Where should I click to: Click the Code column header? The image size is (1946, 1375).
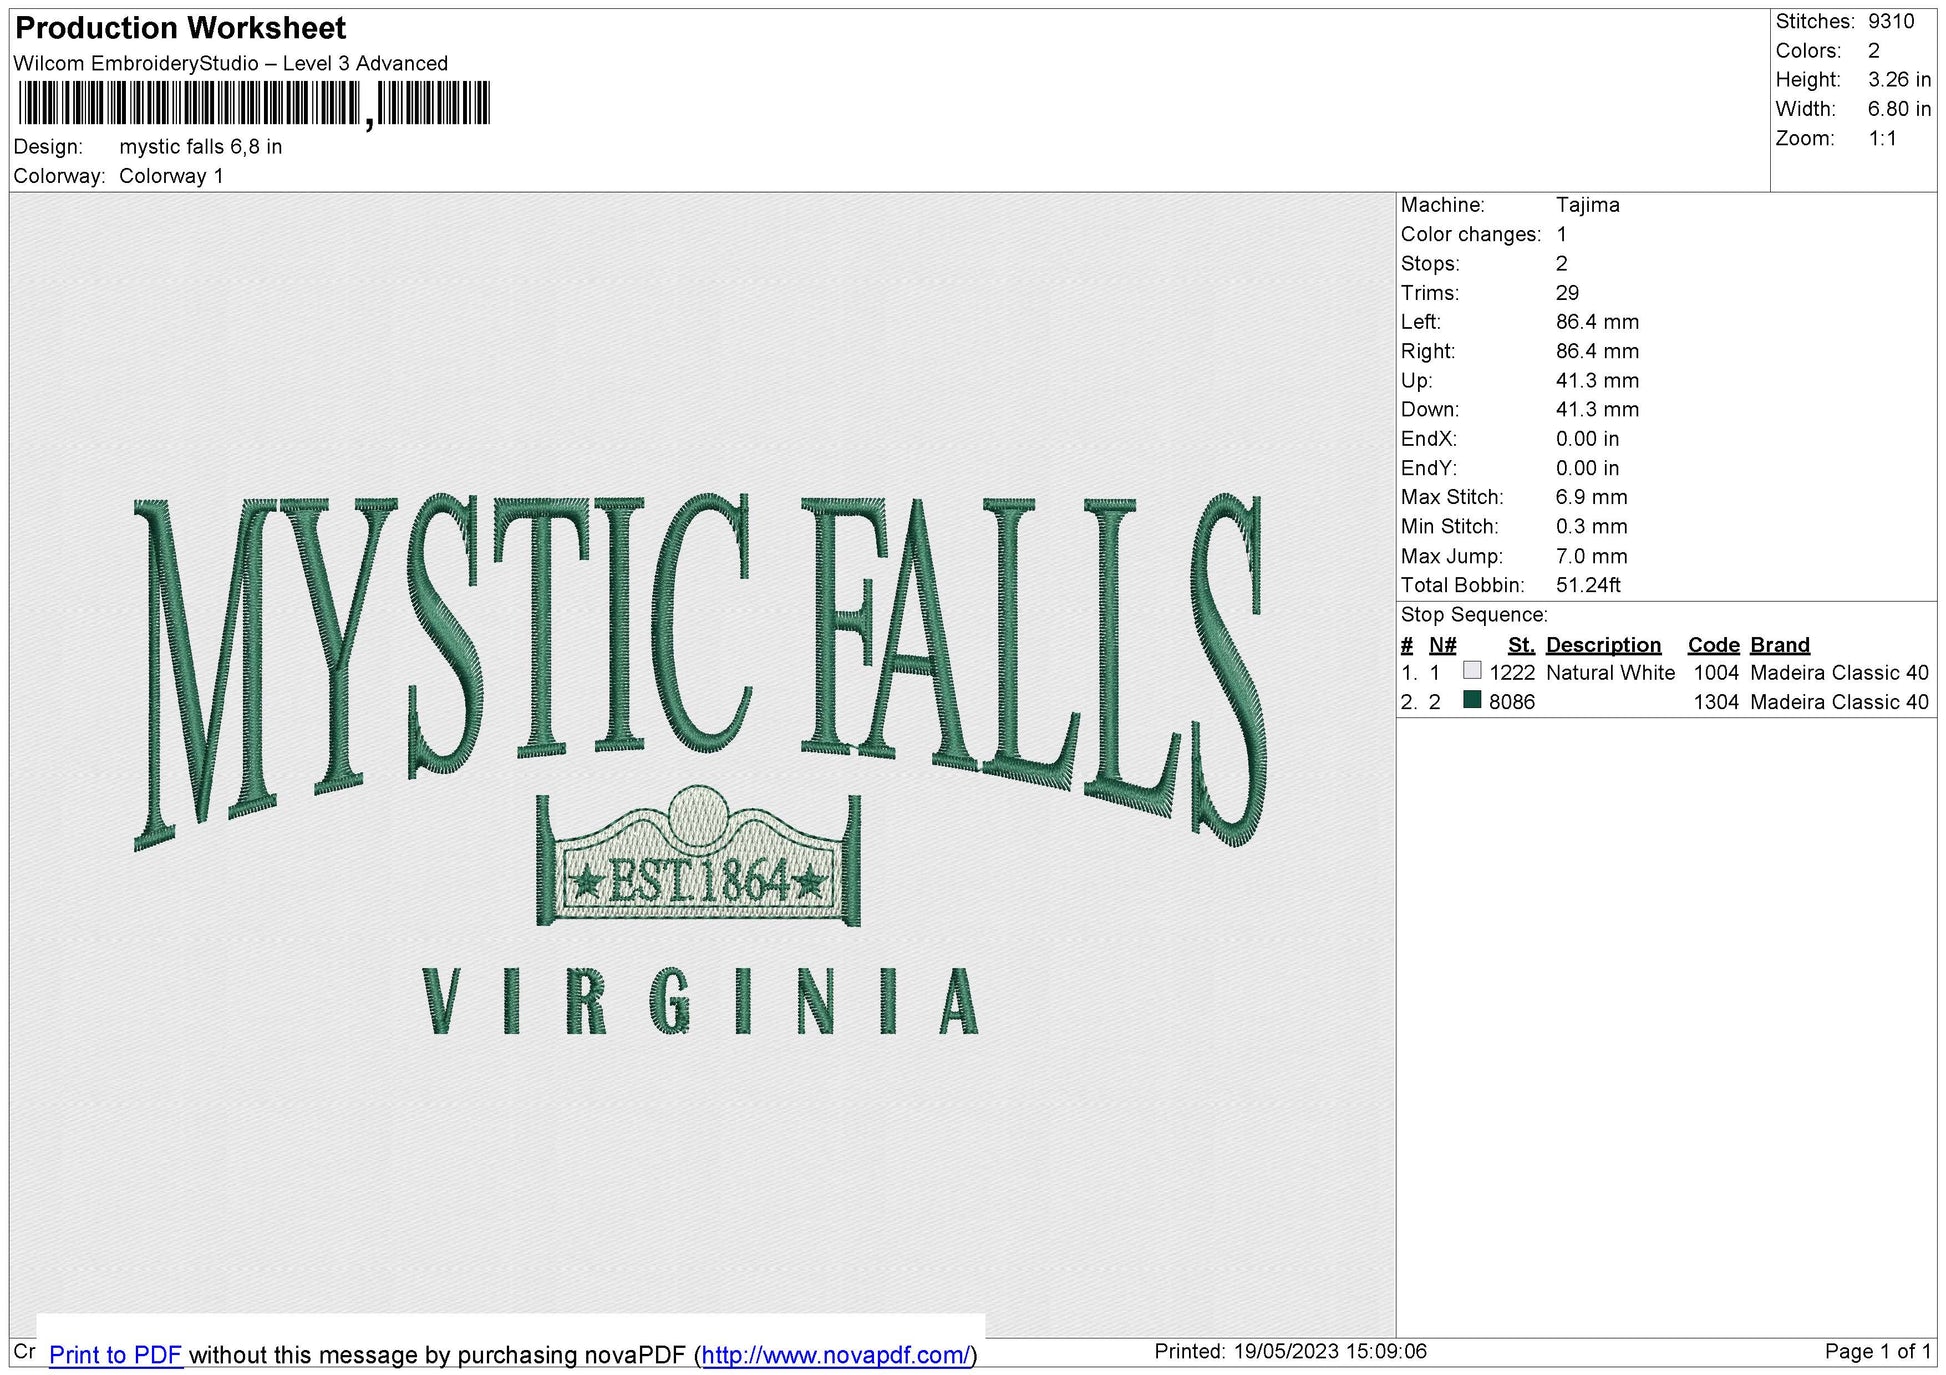[1712, 645]
